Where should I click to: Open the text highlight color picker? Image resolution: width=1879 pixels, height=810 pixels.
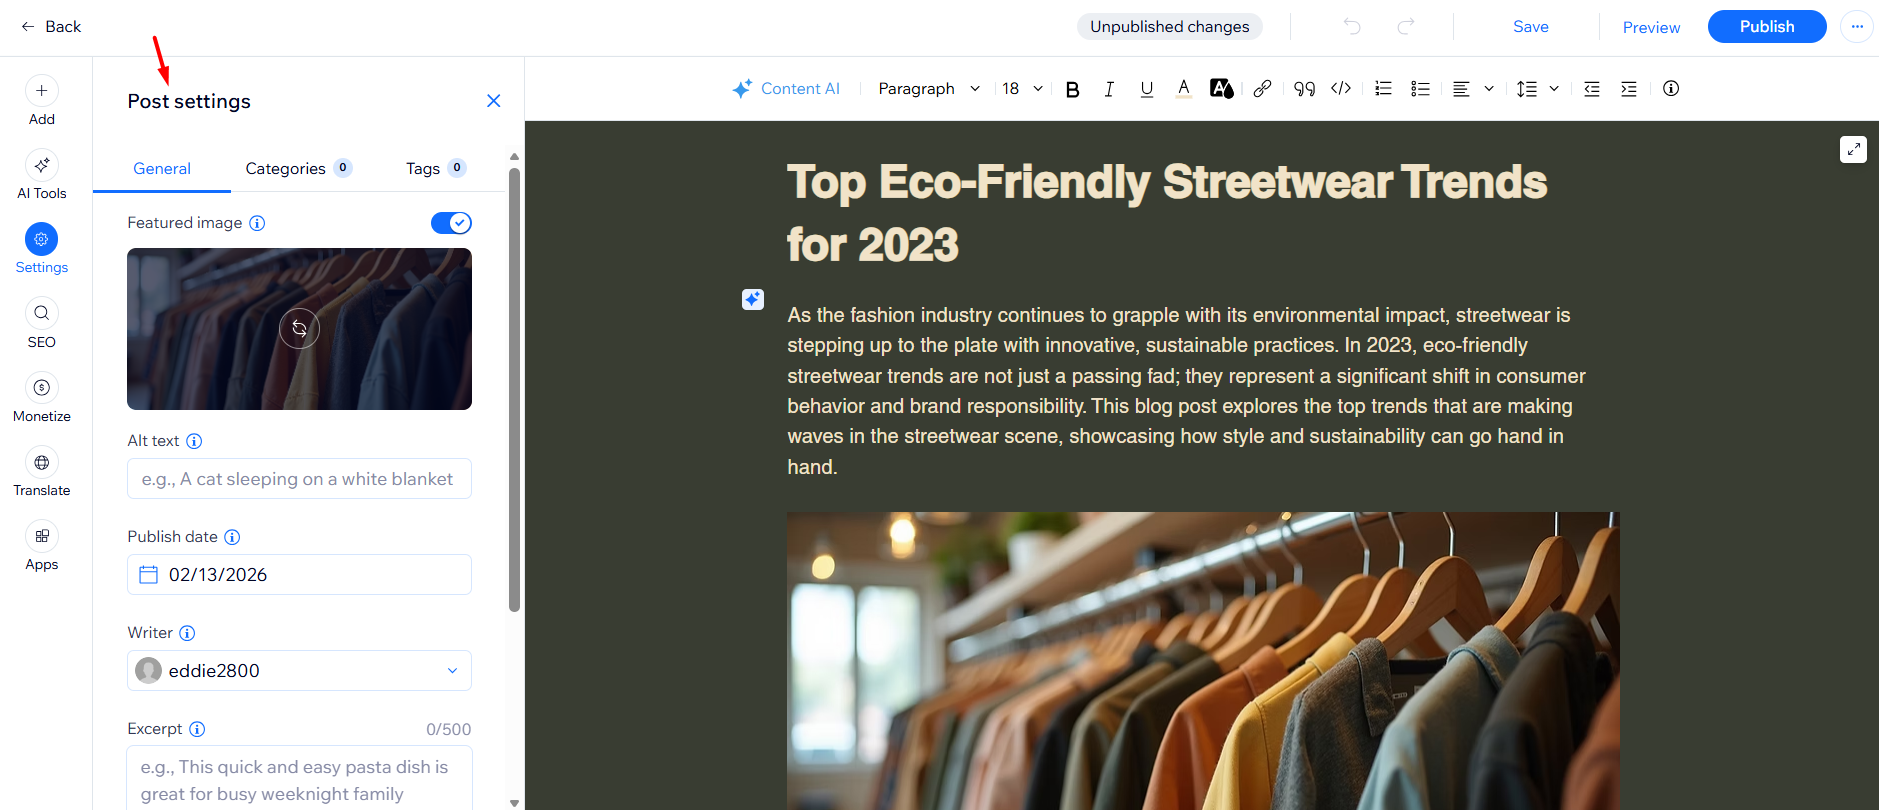point(1221,89)
